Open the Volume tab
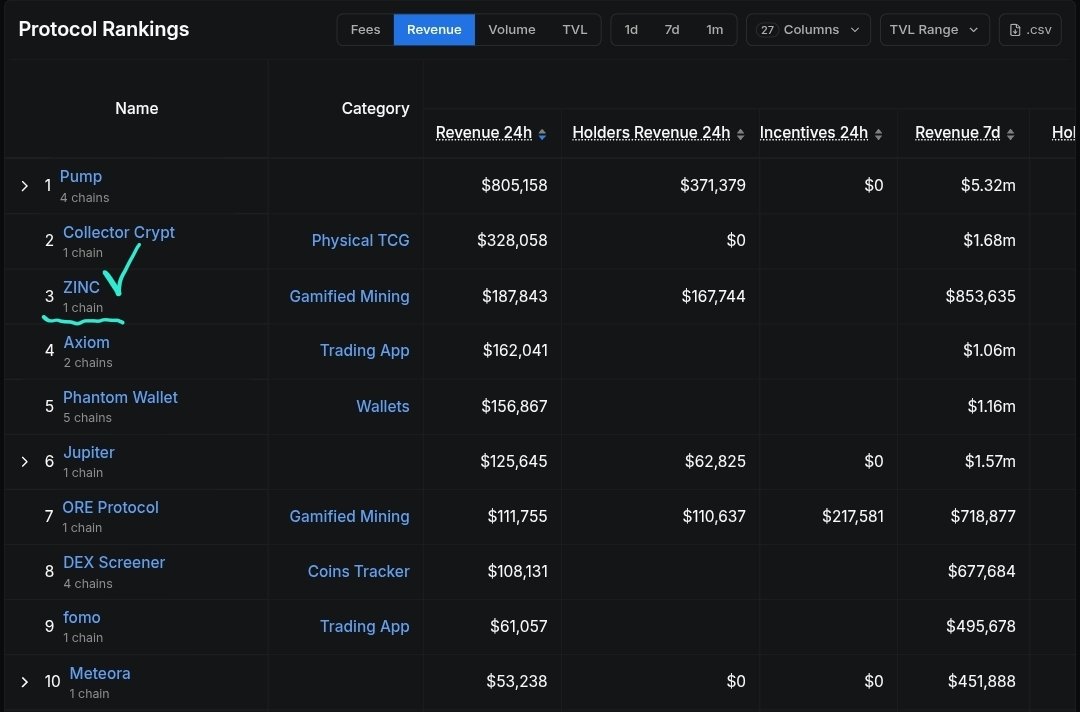1080x712 pixels. pyautogui.click(x=512, y=30)
